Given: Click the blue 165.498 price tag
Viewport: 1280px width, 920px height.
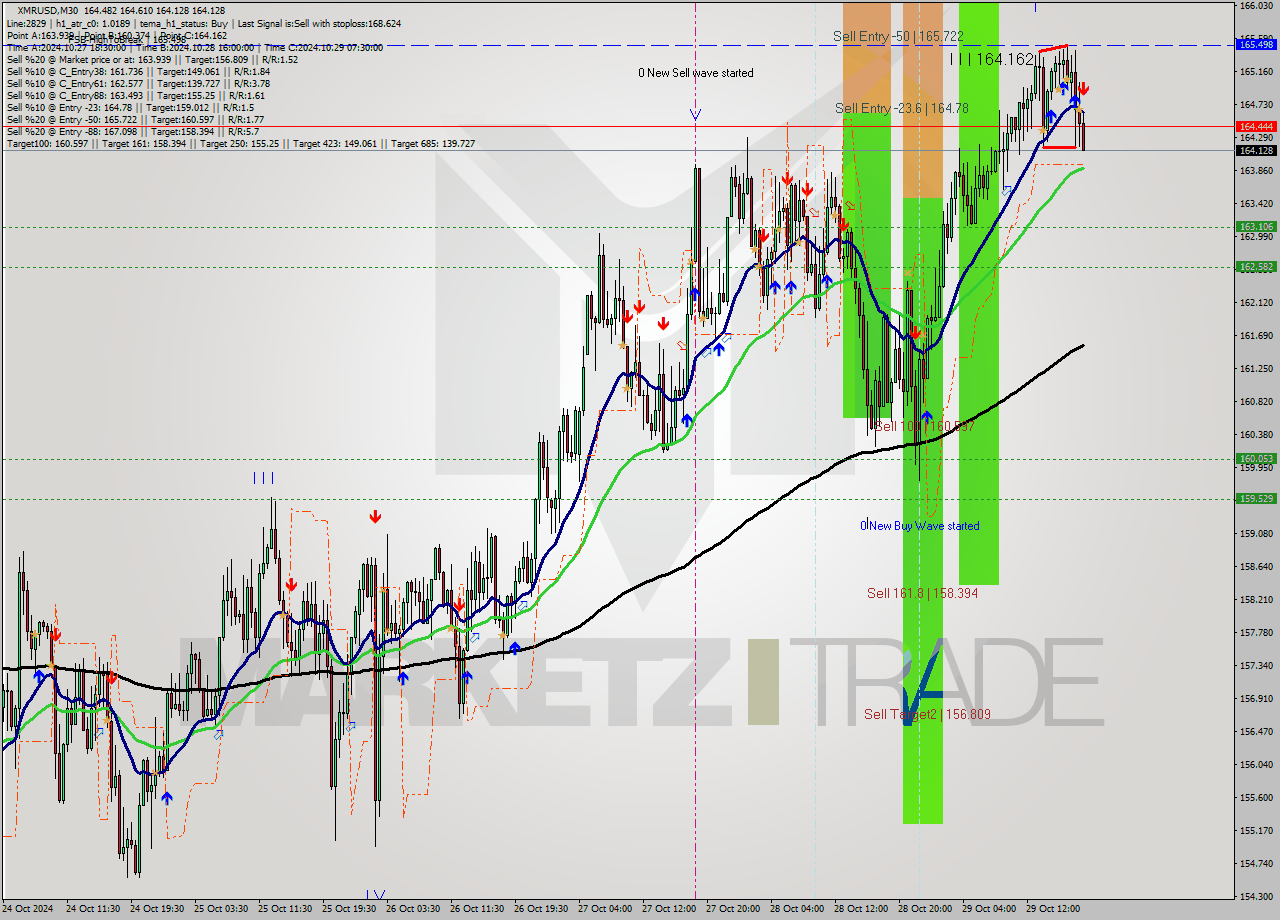Looking at the screenshot, I should (1256, 44).
